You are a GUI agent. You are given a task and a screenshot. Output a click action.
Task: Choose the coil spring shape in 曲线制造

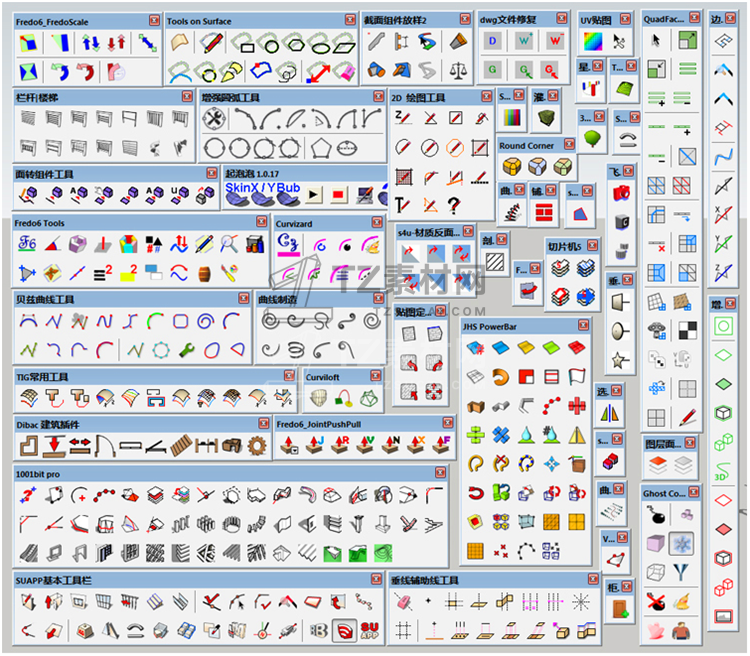pos(297,350)
